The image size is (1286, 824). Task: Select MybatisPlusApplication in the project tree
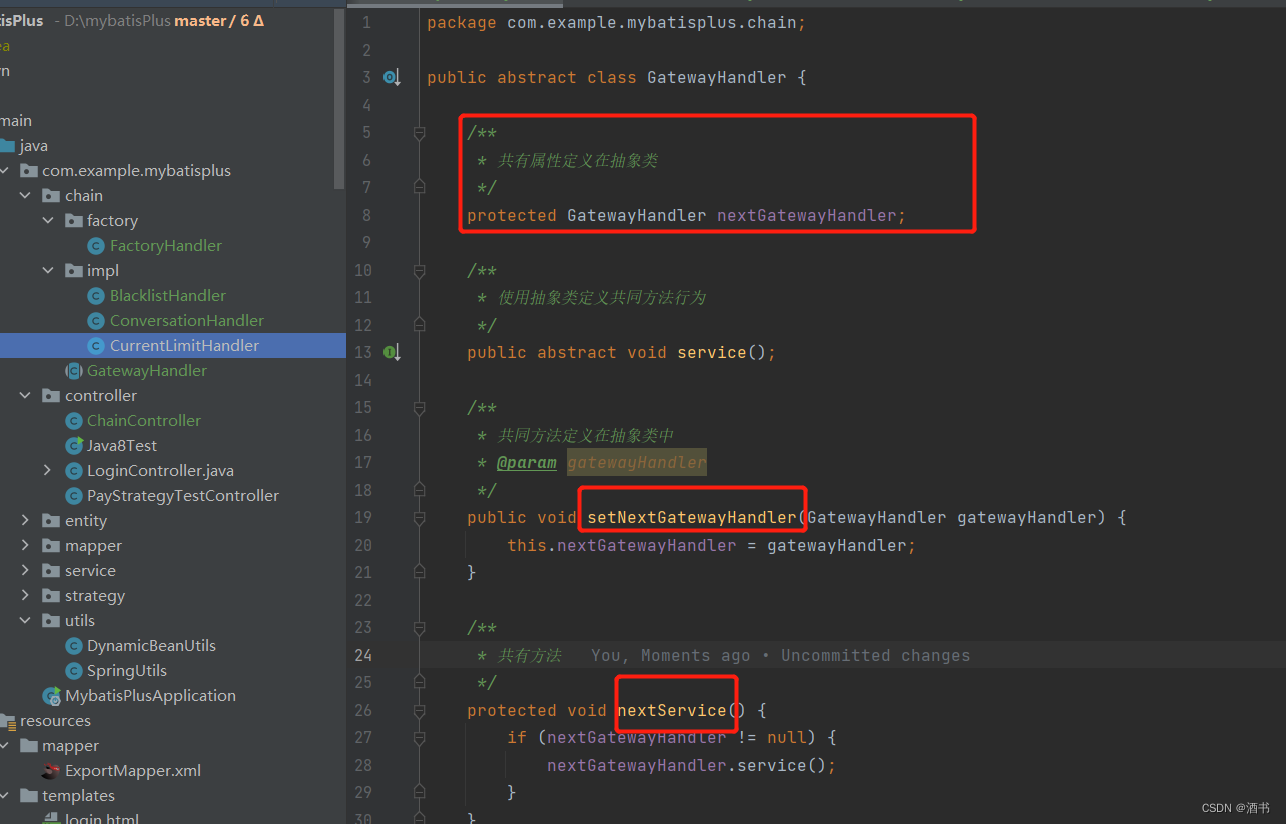pyautogui.click(x=151, y=696)
